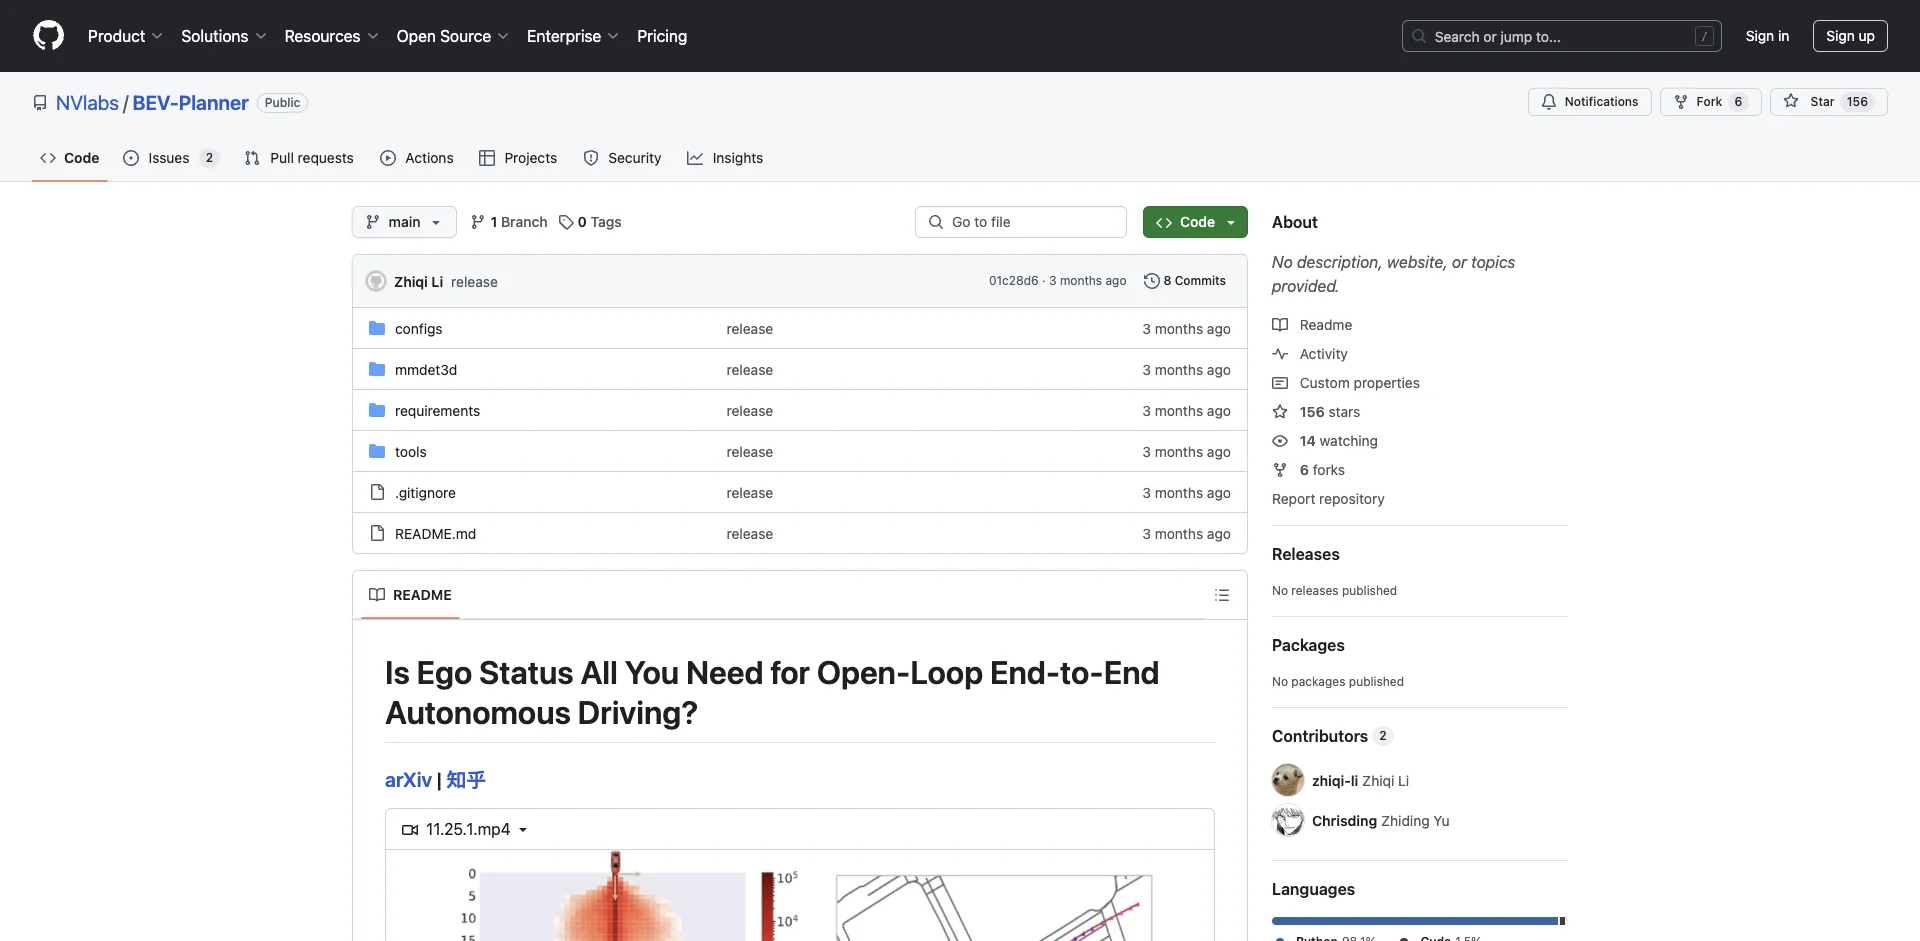Open the Chrisding contributor name
The height and width of the screenshot is (941, 1920).
pyautogui.click(x=1344, y=821)
